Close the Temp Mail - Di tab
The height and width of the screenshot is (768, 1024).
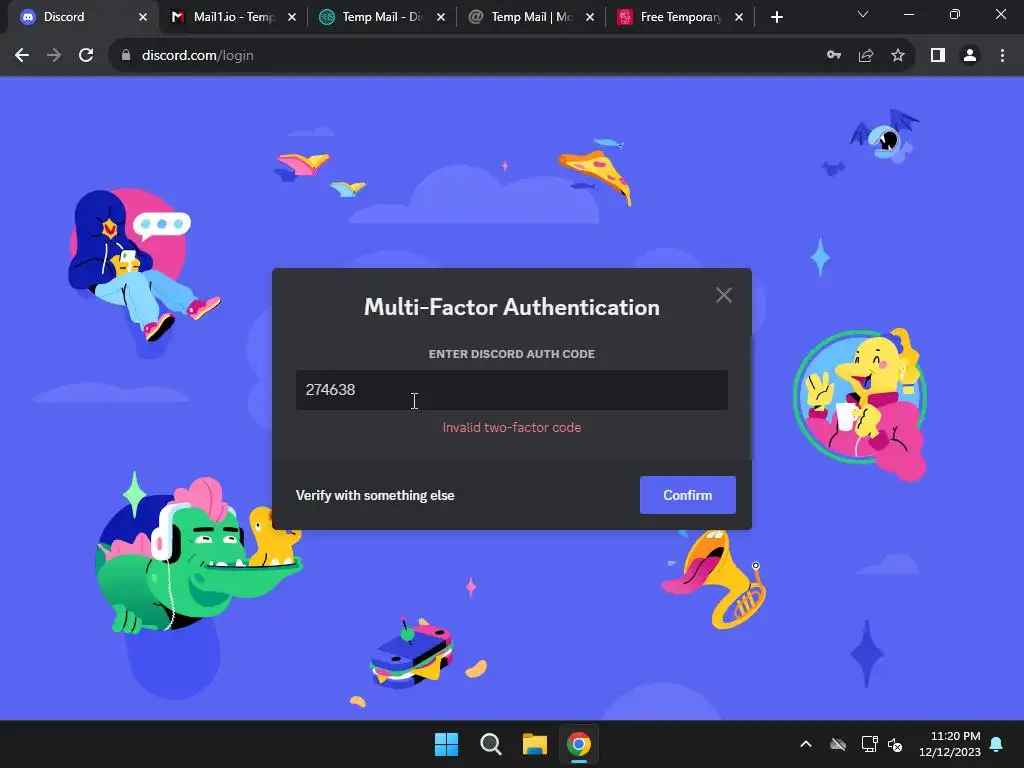(441, 17)
